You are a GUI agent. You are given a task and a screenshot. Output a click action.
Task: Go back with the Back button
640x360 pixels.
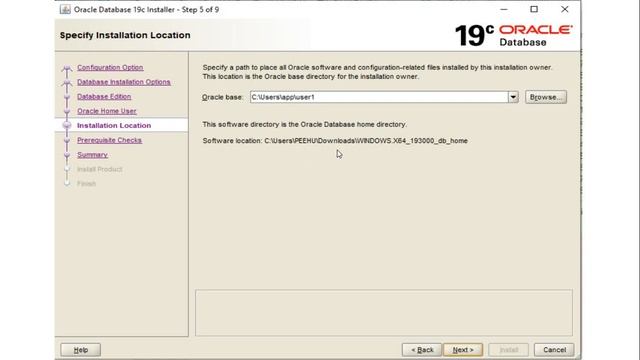(422, 350)
